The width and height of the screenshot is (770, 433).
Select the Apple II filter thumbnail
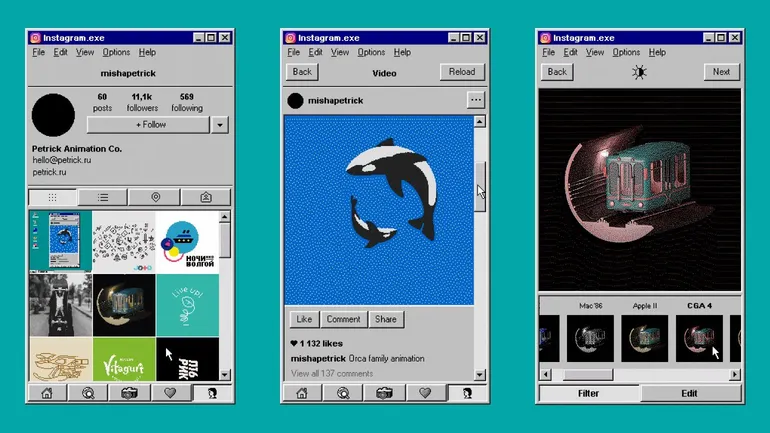(x=645, y=336)
